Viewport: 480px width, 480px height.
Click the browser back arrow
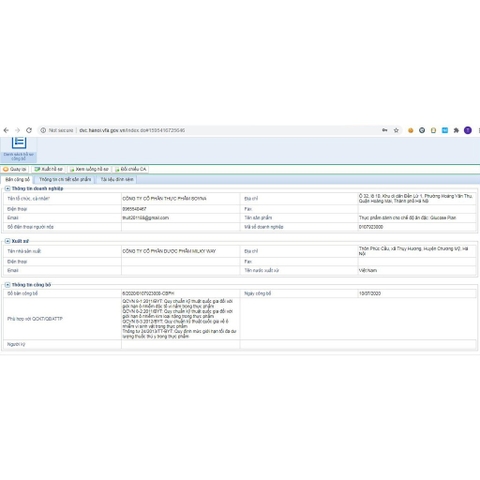click(6, 130)
